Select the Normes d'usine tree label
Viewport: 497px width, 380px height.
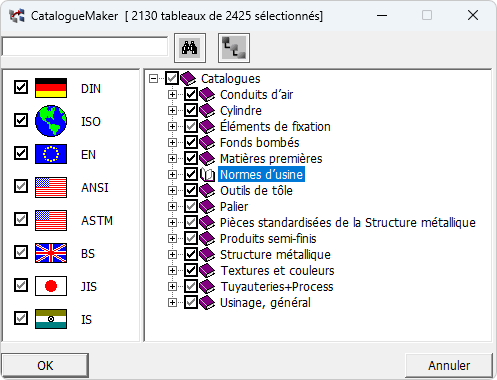click(x=261, y=174)
